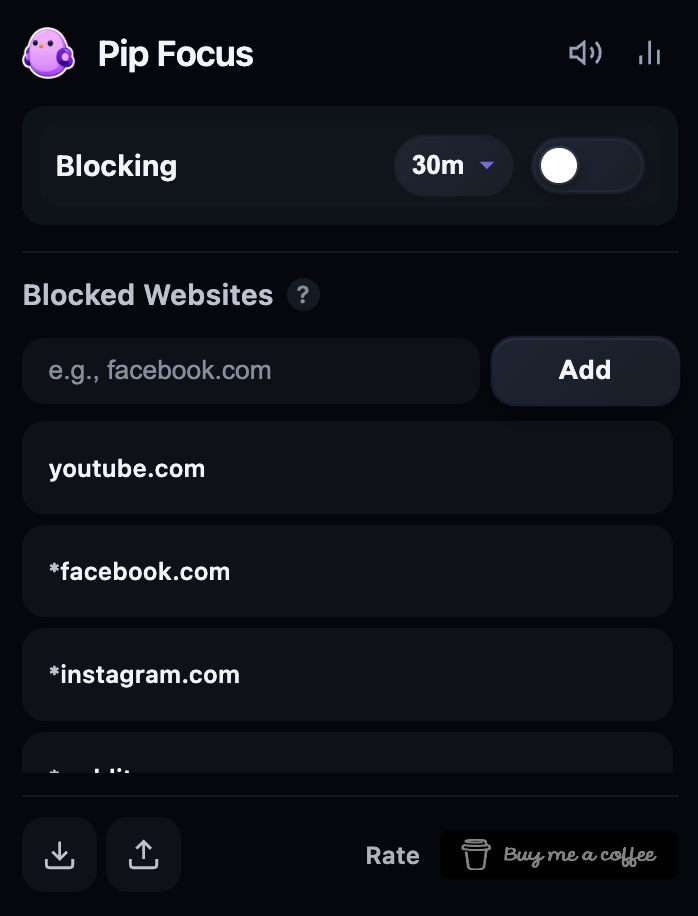Click the Pip mascot logo

point(48,53)
